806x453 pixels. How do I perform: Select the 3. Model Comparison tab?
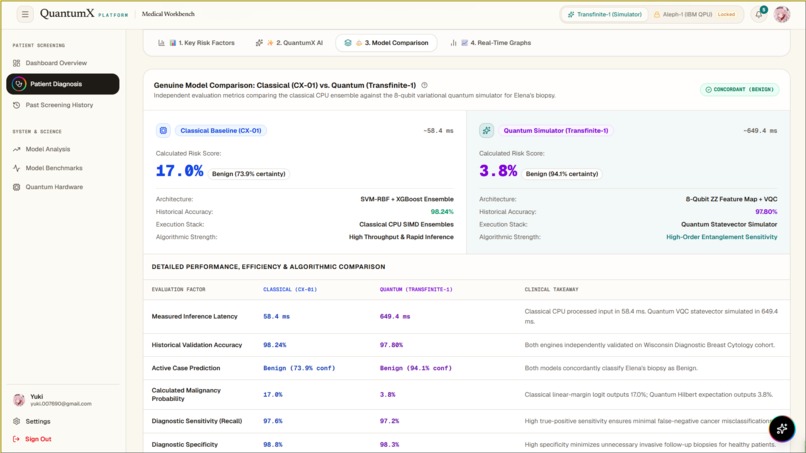(387, 43)
